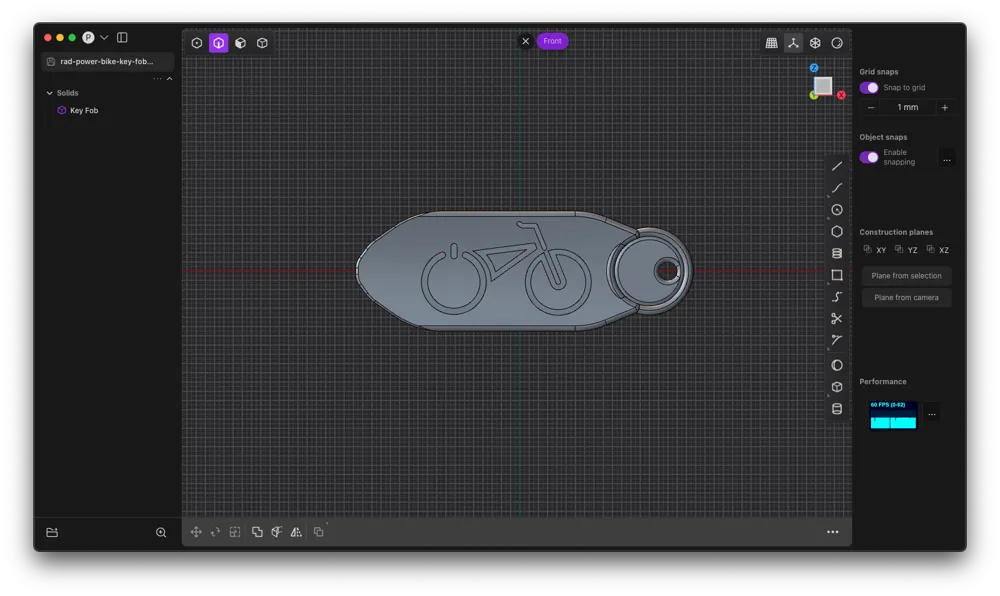
Task: Select the Mirror tool
Action: tap(296, 531)
